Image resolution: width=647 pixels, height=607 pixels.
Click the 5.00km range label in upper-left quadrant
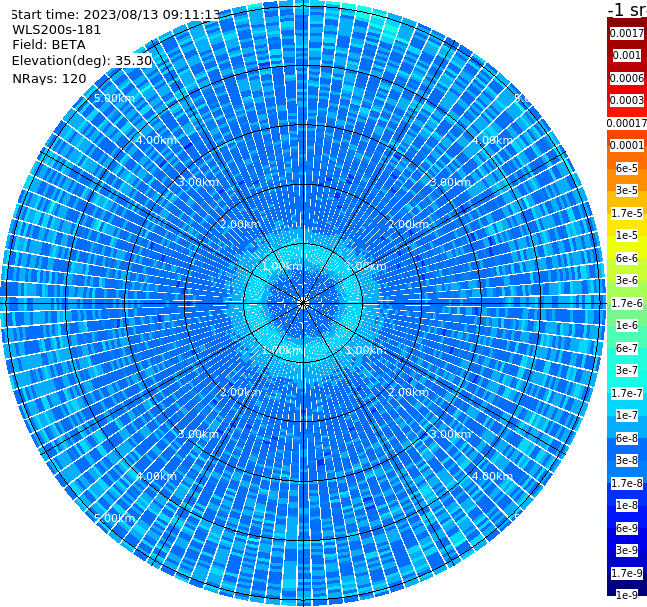tap(114, 99)
